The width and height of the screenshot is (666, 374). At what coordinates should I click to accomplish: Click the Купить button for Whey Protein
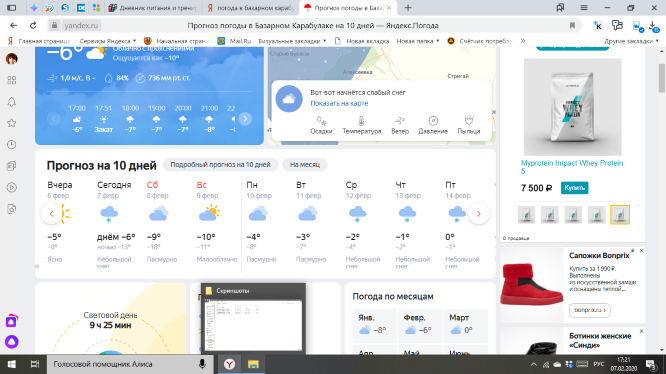click(x=574, y=188)
